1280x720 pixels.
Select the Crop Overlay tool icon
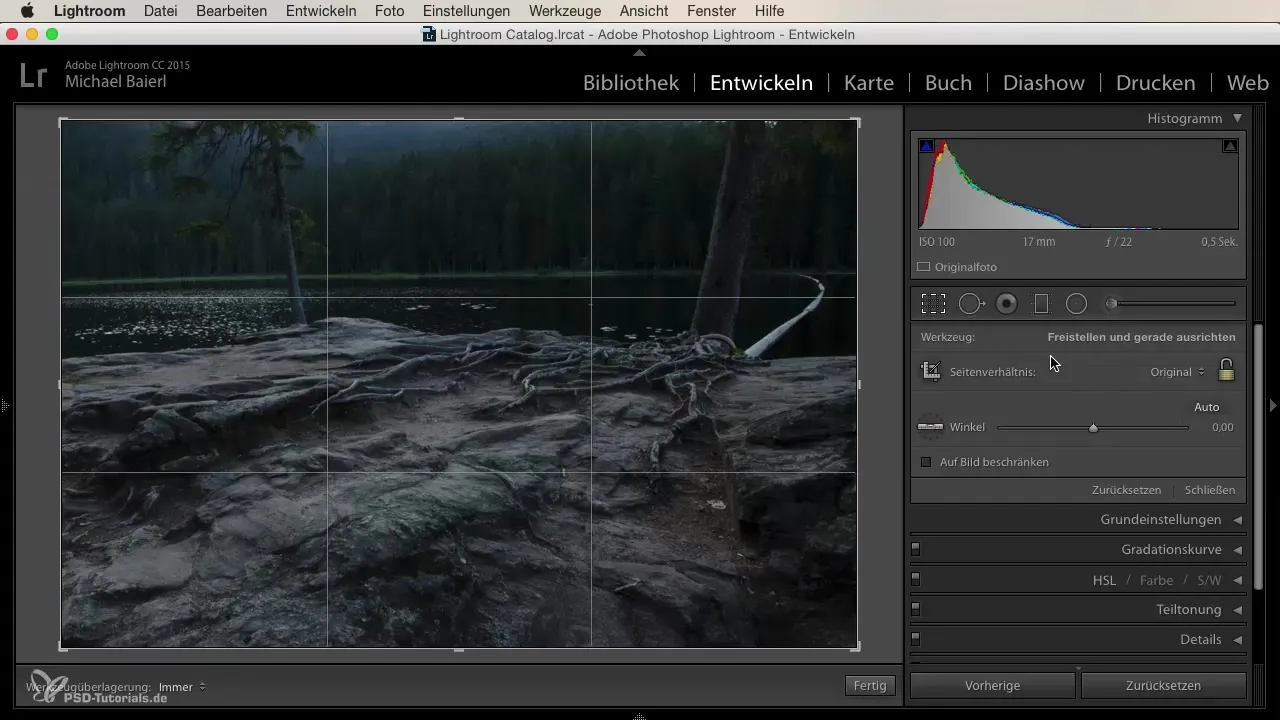tap(933, 303)
